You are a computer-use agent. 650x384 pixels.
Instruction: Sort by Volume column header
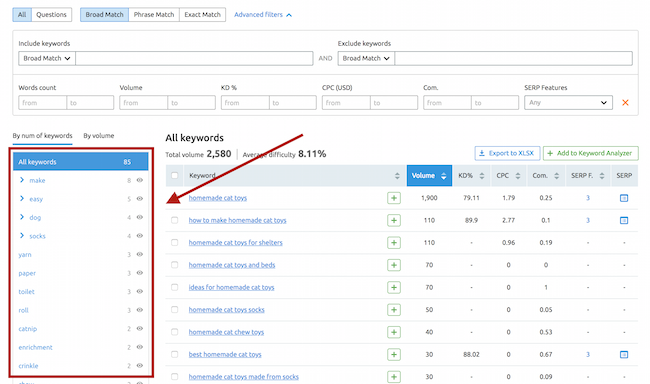click(x=429, y=175)
